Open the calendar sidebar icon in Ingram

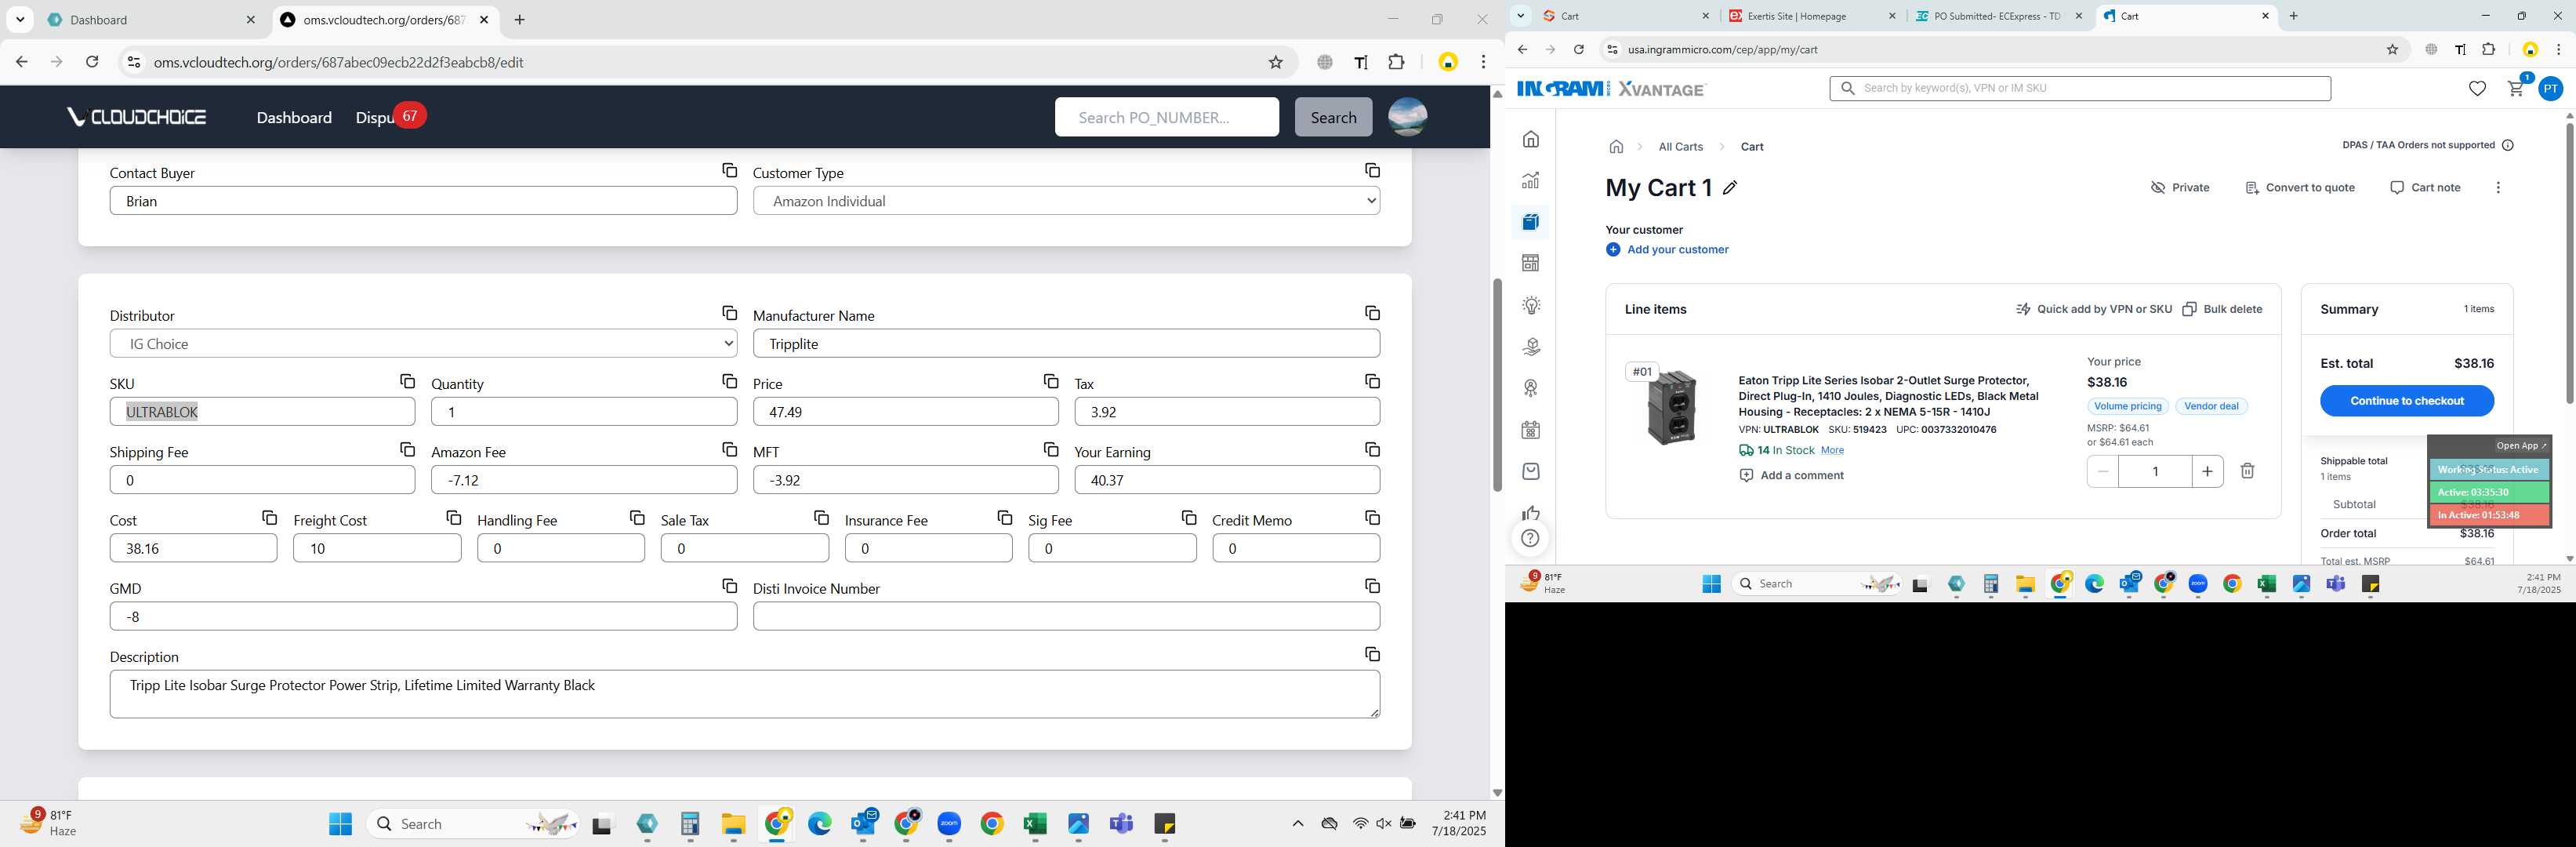click(x=1531, y=431)
